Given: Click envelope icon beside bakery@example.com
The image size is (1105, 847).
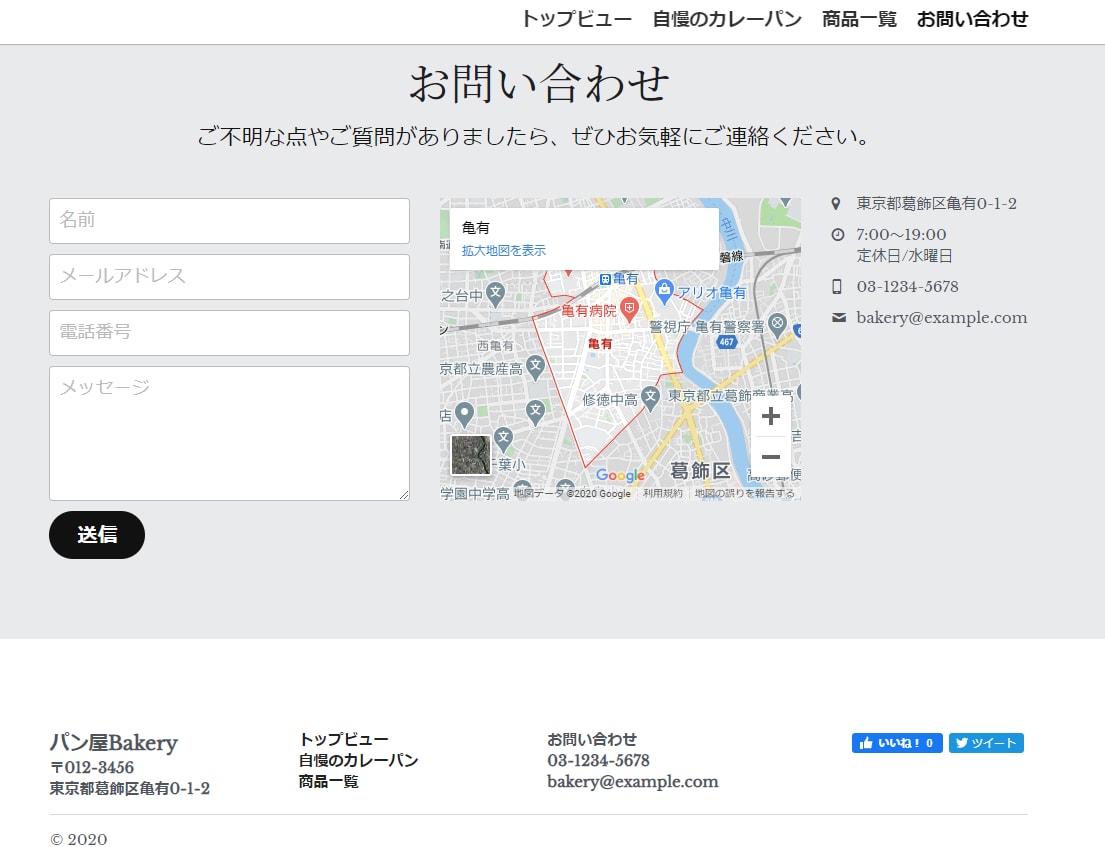Looking at the screenshot, I should click(x=838, y=318).
